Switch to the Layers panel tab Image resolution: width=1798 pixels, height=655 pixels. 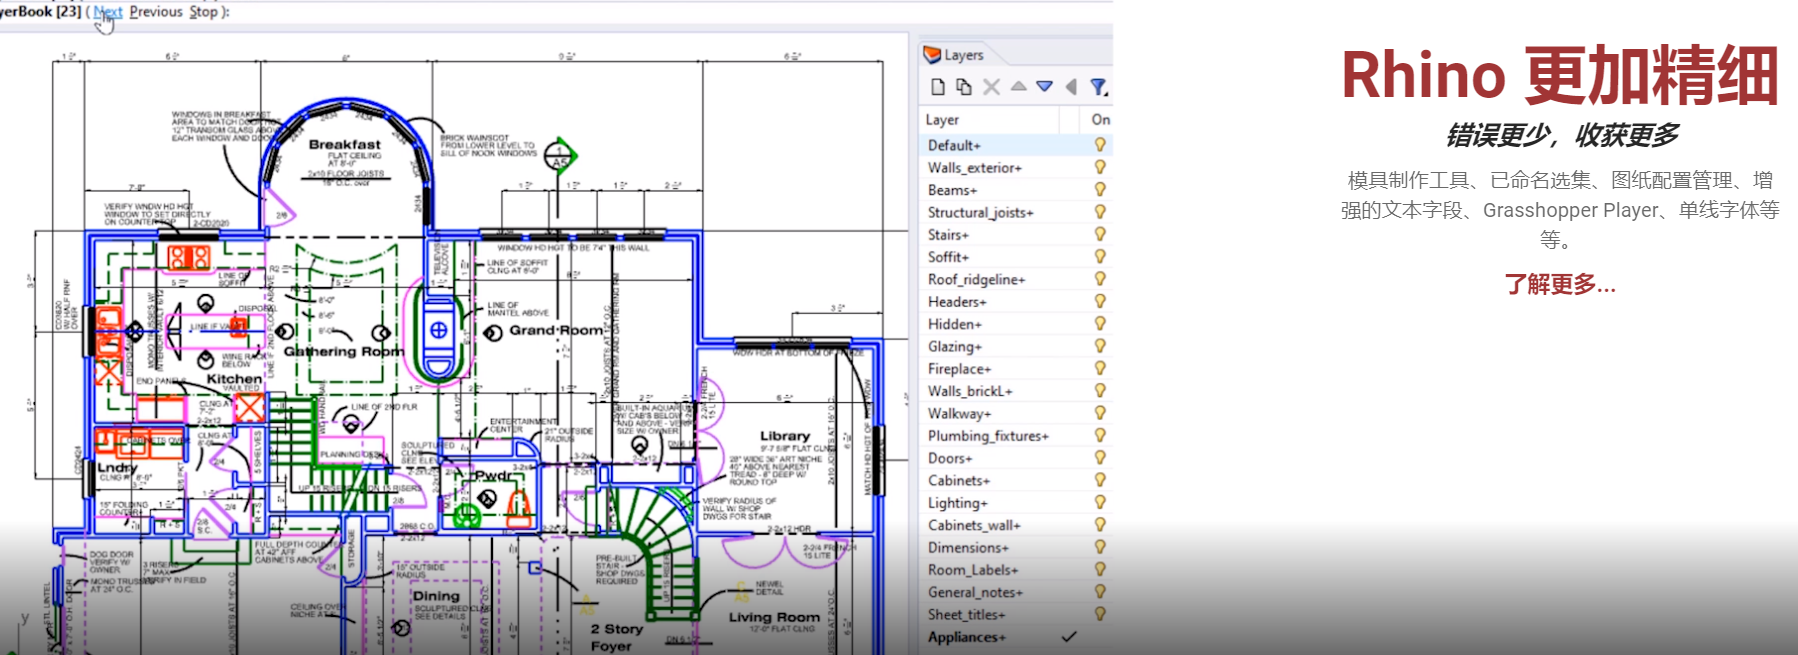pyautogui.click(x=963, y=55)
